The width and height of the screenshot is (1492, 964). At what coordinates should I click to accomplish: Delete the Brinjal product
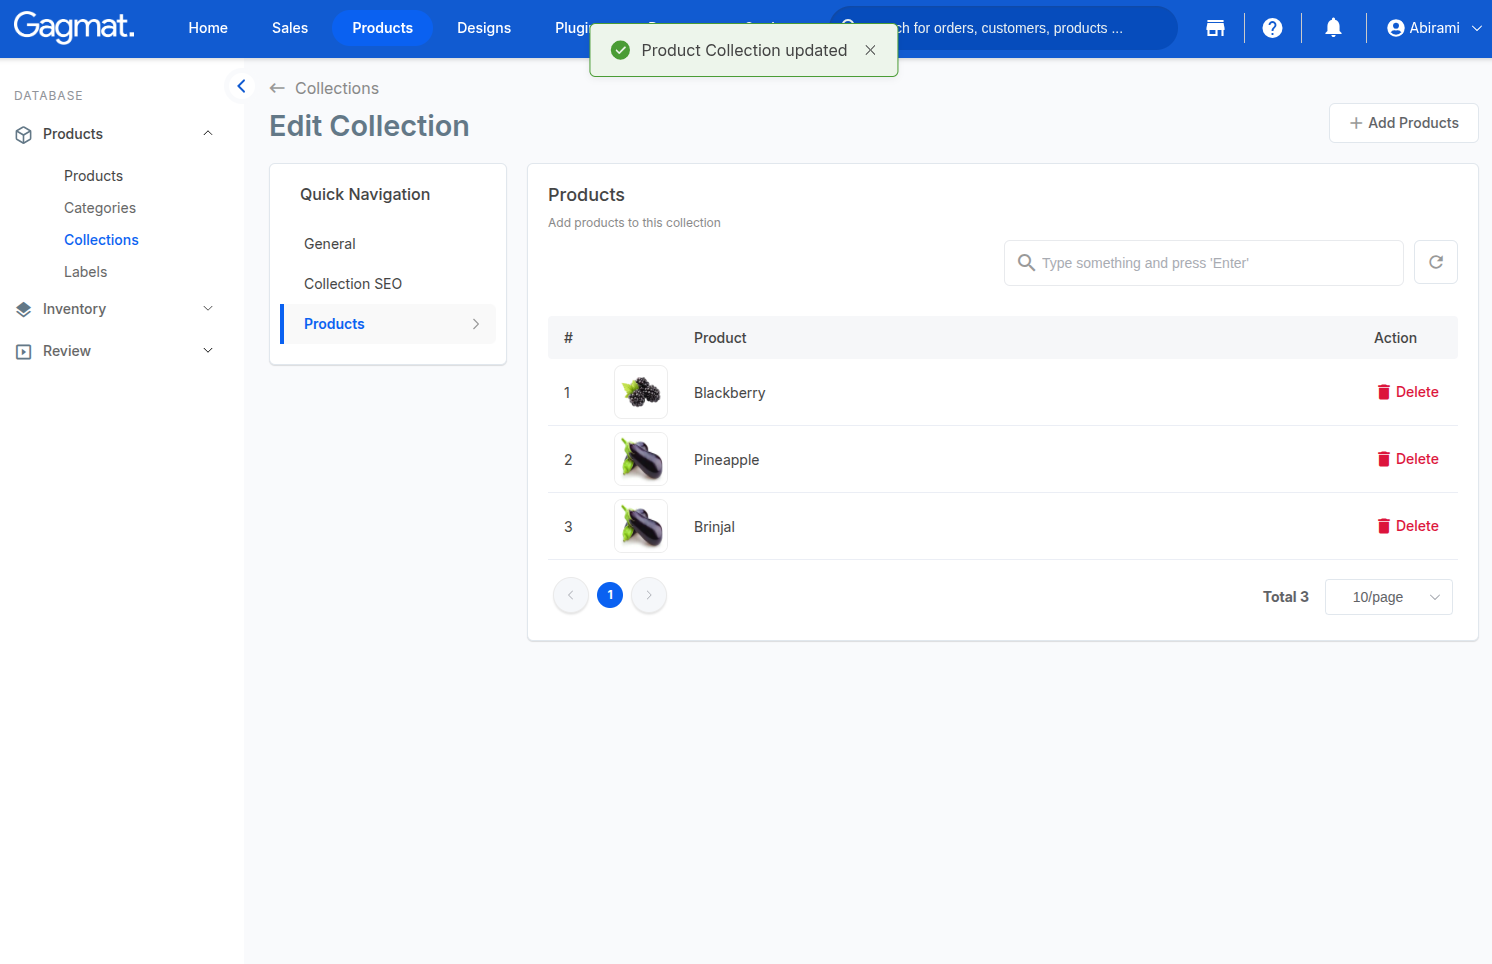click(x=1407, y=526)
